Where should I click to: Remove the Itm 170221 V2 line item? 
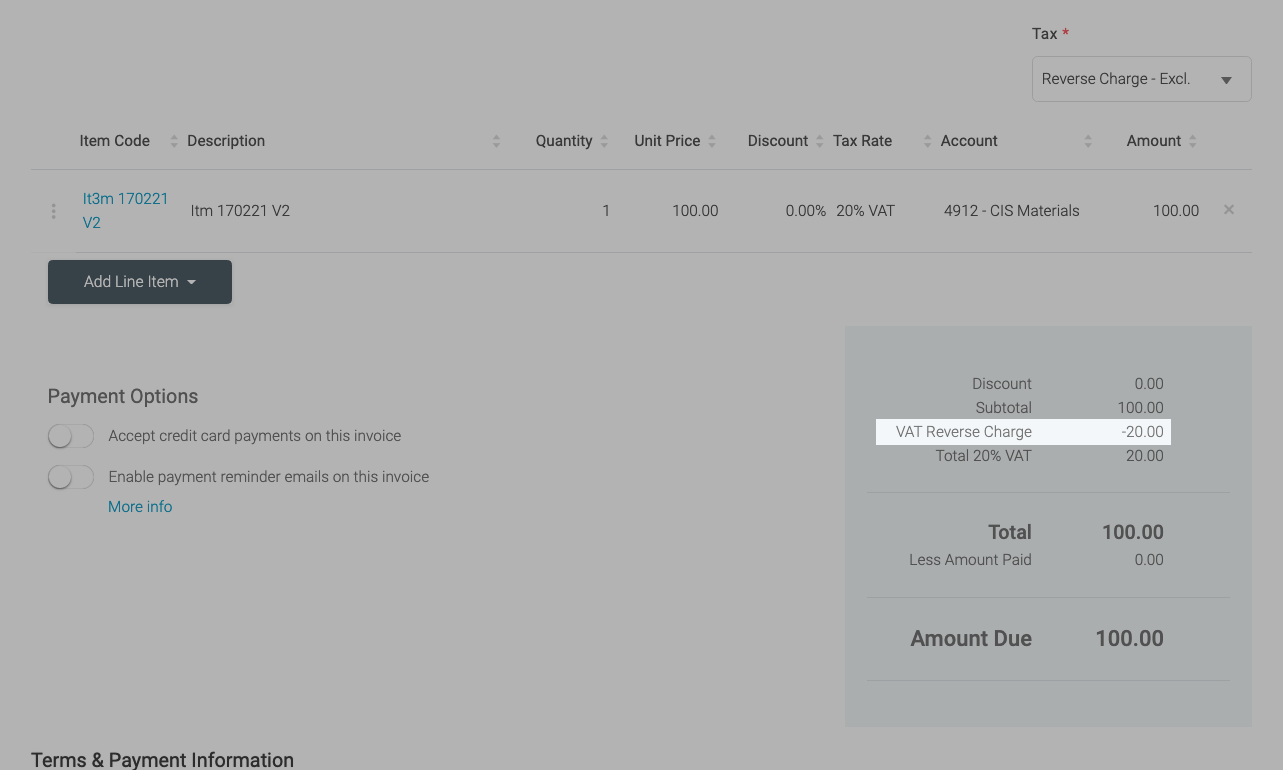[x=1228, y=210]
